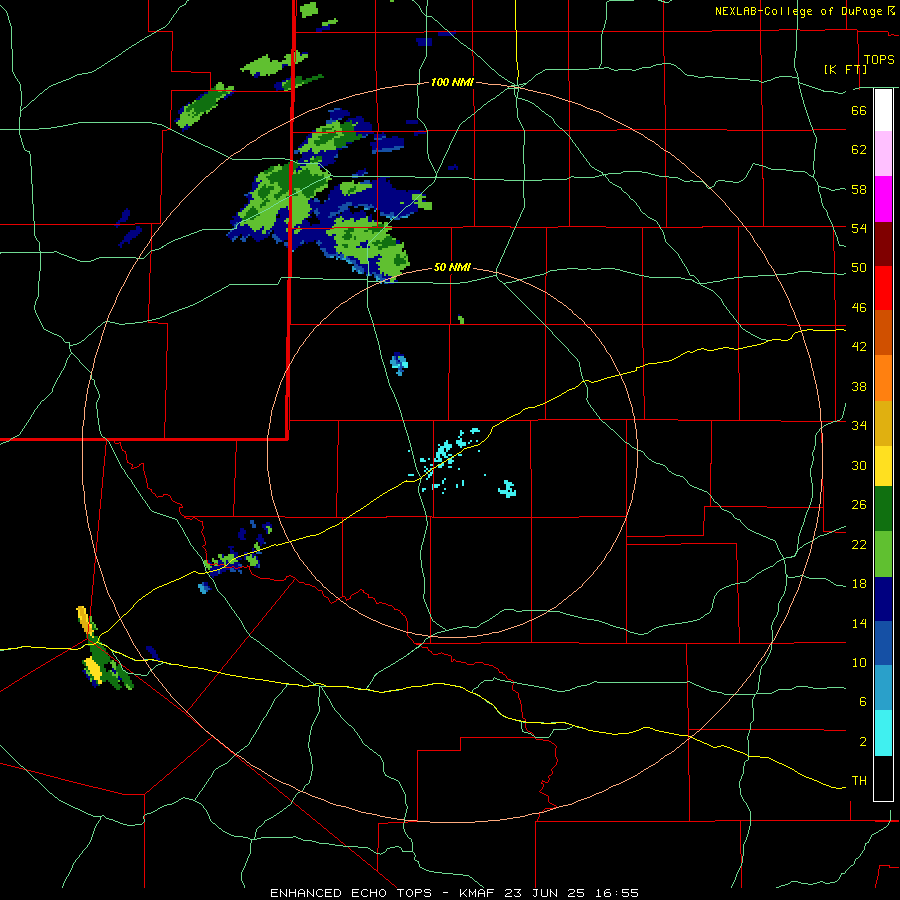Image resolution: width=900 pixels, height=900 pixels.
Task: Pick the yellow legend color band
Action: pyautogui.click(x=883, y=466)
